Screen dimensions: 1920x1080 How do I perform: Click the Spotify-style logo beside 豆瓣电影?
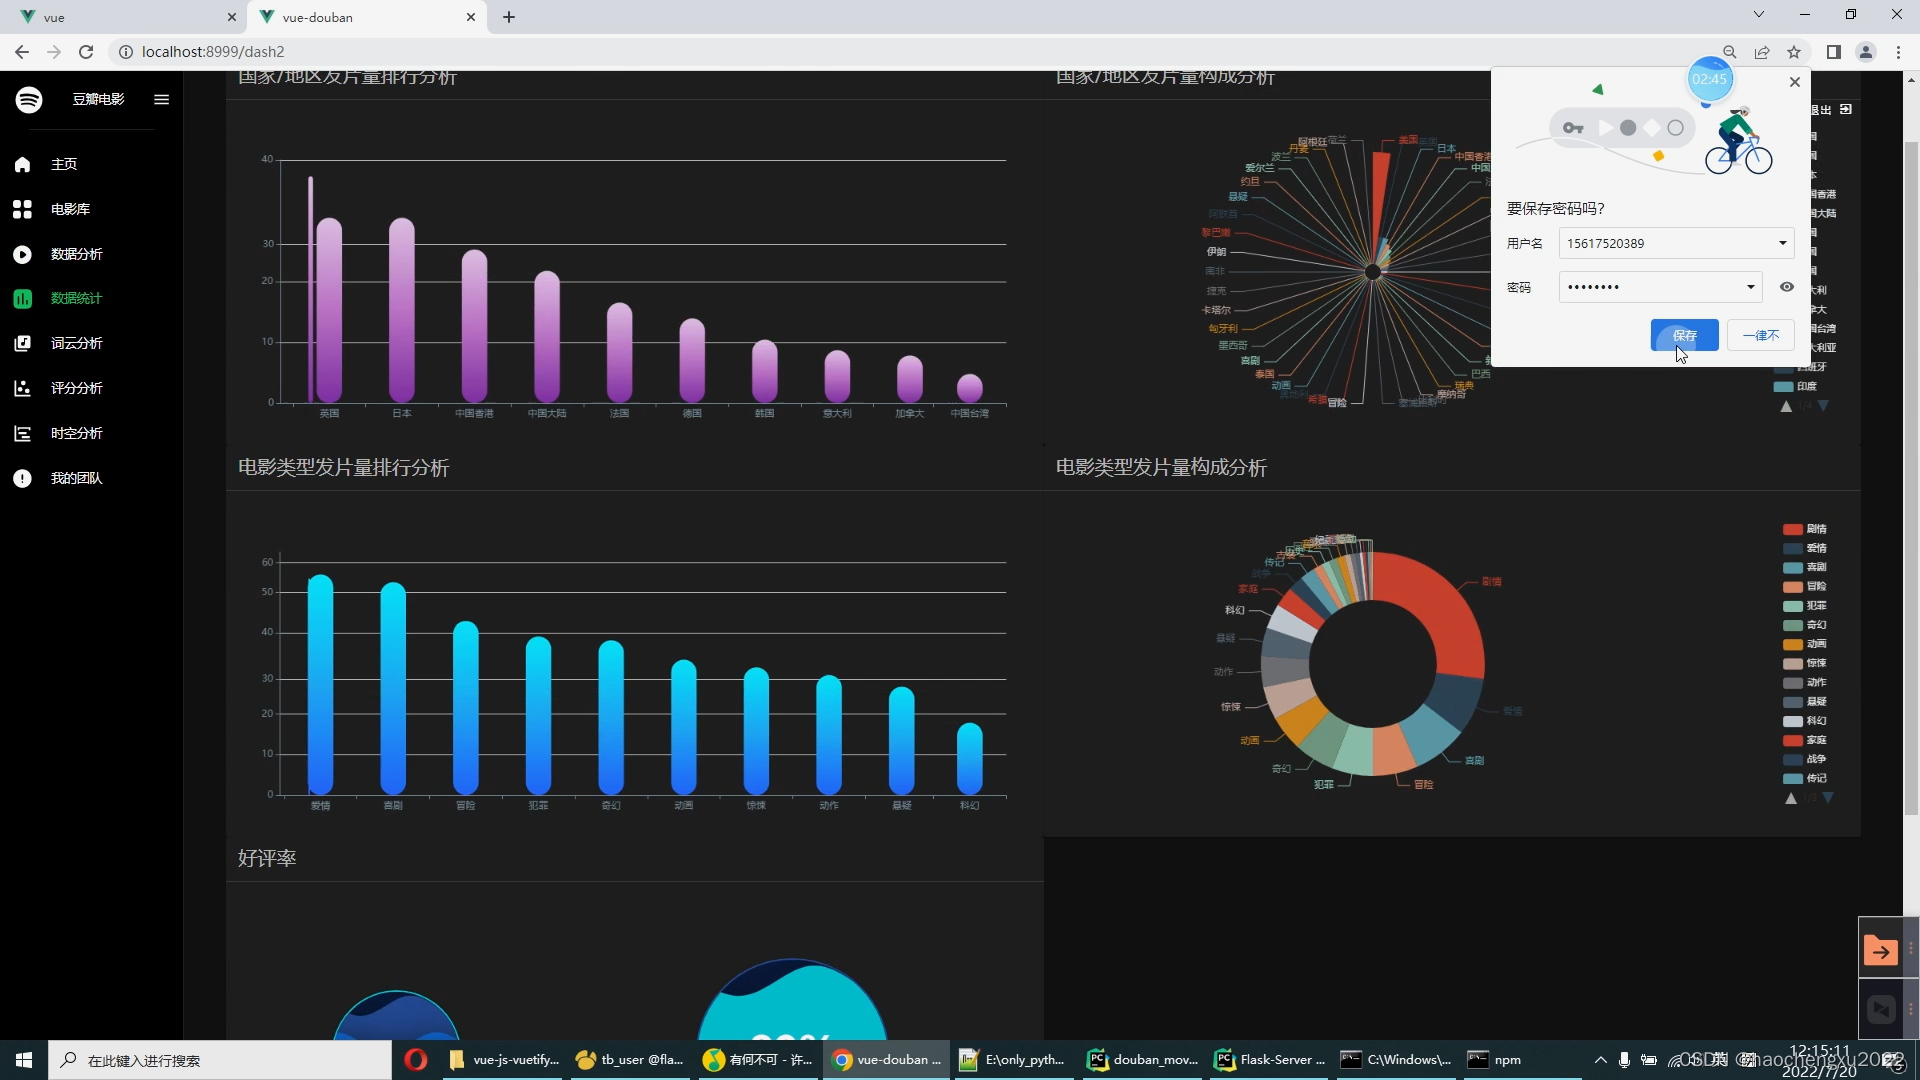tap(29, 99)
